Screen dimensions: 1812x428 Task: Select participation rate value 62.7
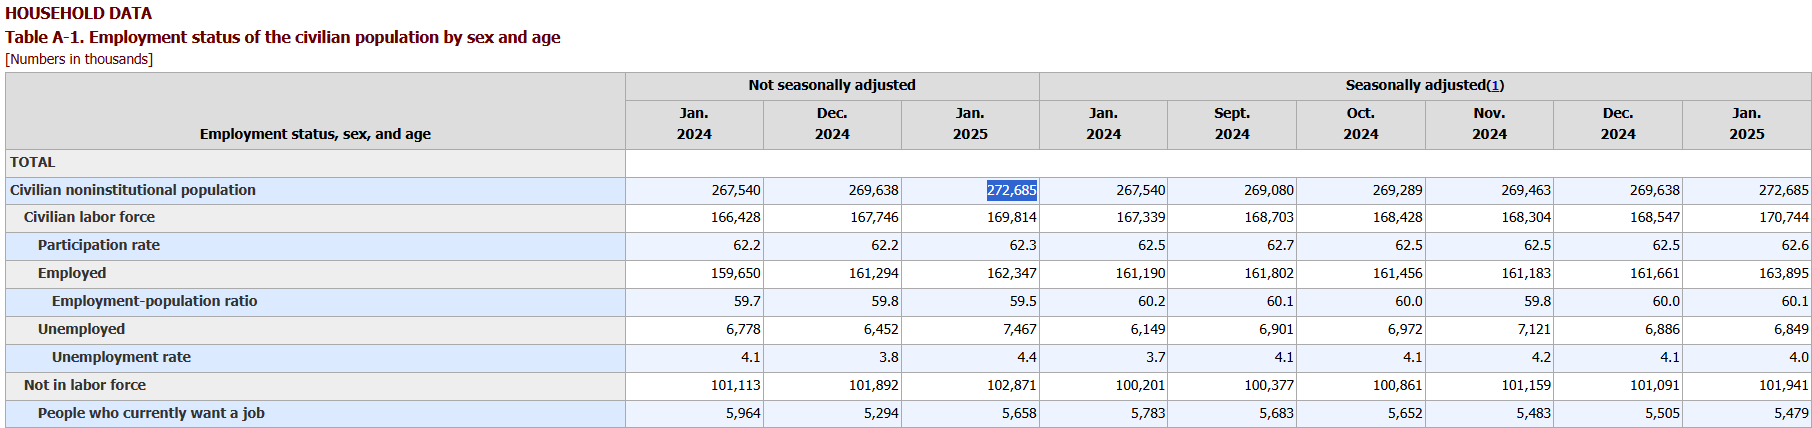tap(1280, 245)
